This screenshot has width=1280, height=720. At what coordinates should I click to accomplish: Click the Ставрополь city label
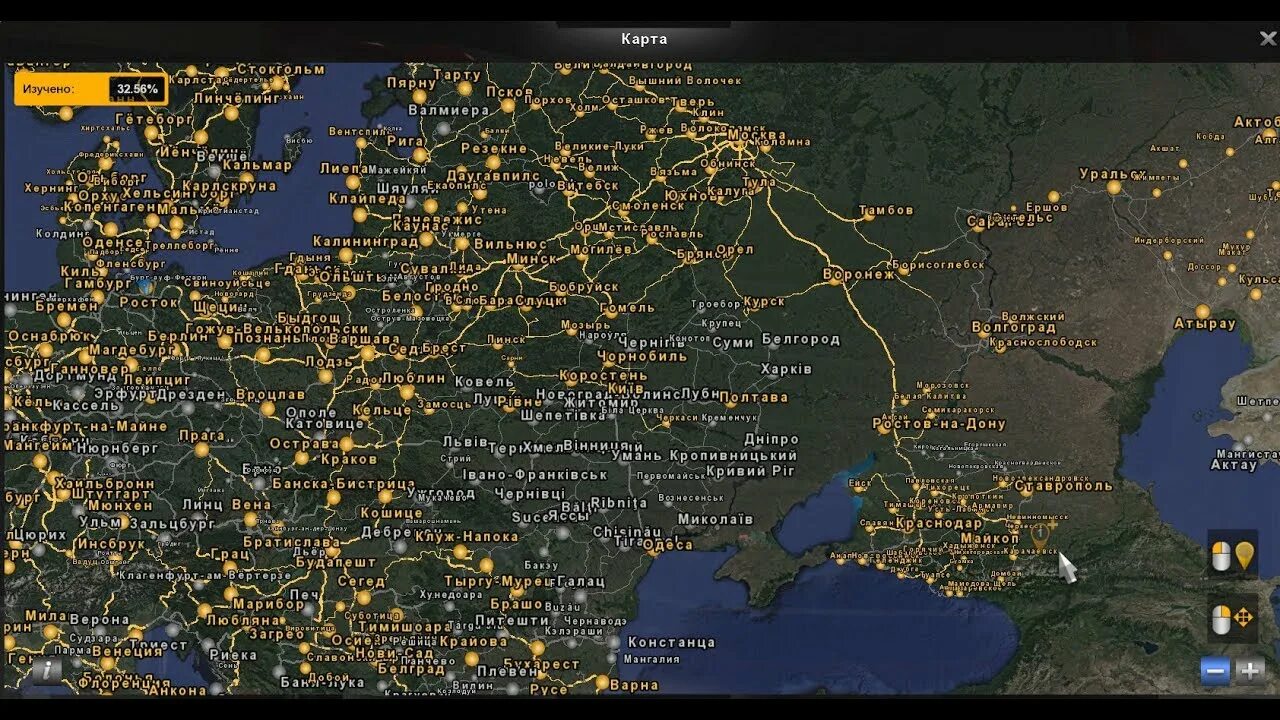[1064, 486]
